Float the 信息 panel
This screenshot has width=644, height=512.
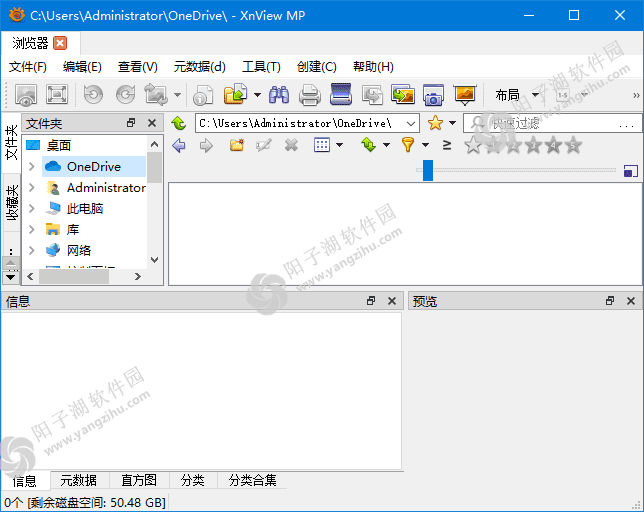(371, 301)
